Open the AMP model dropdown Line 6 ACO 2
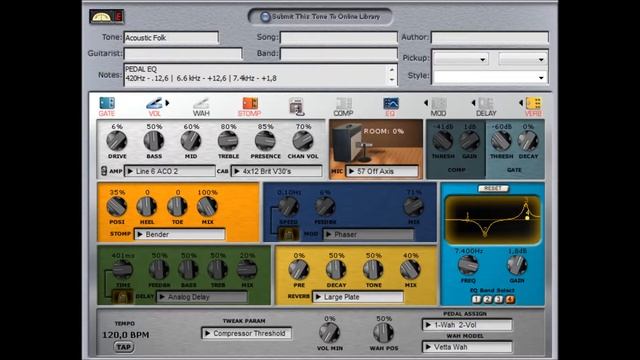Viewport: 640px width, 360px height. tap(170, 171)
